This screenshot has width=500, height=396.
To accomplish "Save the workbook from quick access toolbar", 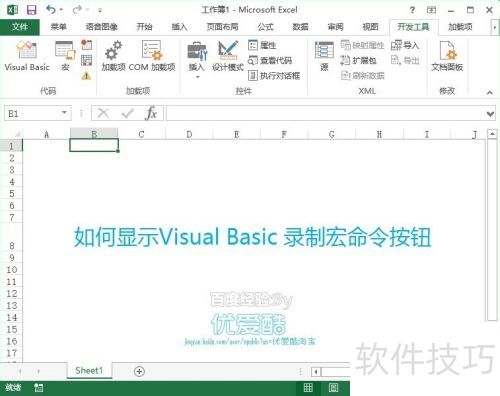I will tap(32, 10).
